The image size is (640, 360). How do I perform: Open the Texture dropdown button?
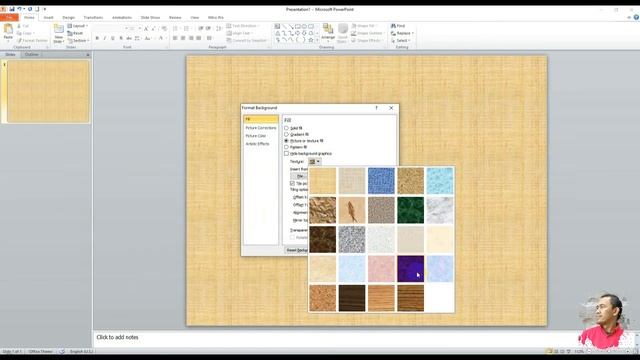(x=314, y=162)
